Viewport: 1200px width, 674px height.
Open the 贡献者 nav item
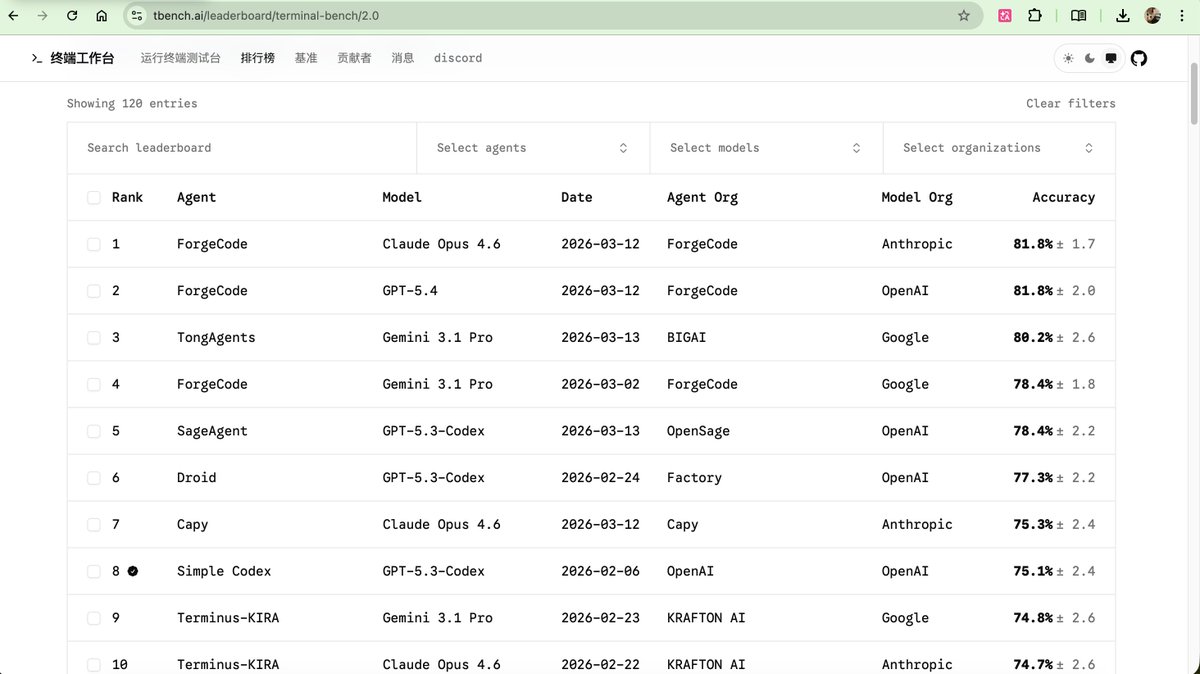click(x=354, y=59)
